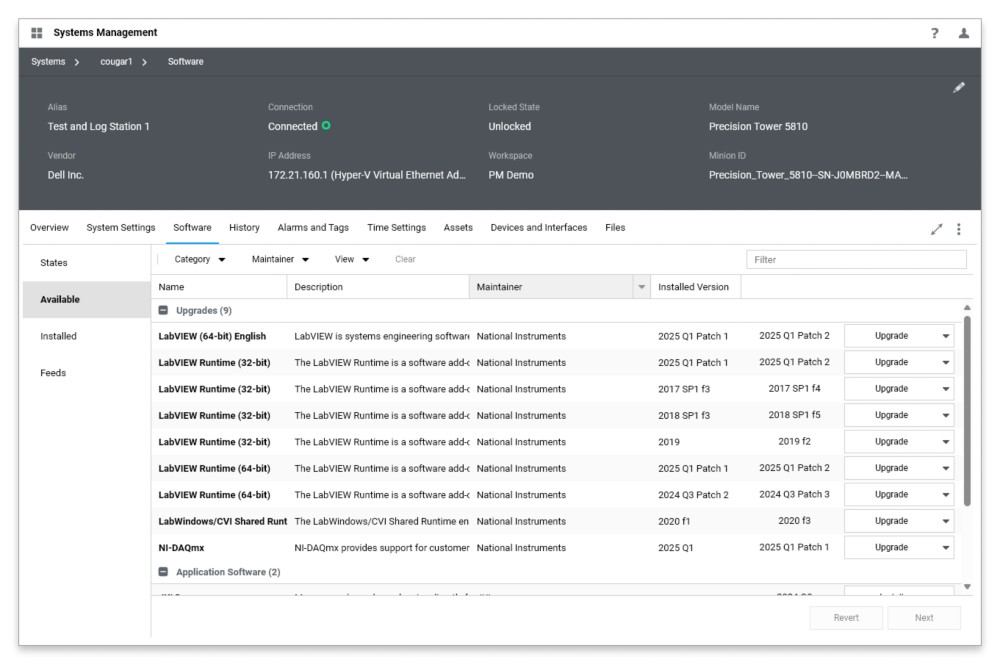This screenshot has width=1000, height=665.
Task: Collapse the Upgrades (9) group
Action: click(163, 311)
